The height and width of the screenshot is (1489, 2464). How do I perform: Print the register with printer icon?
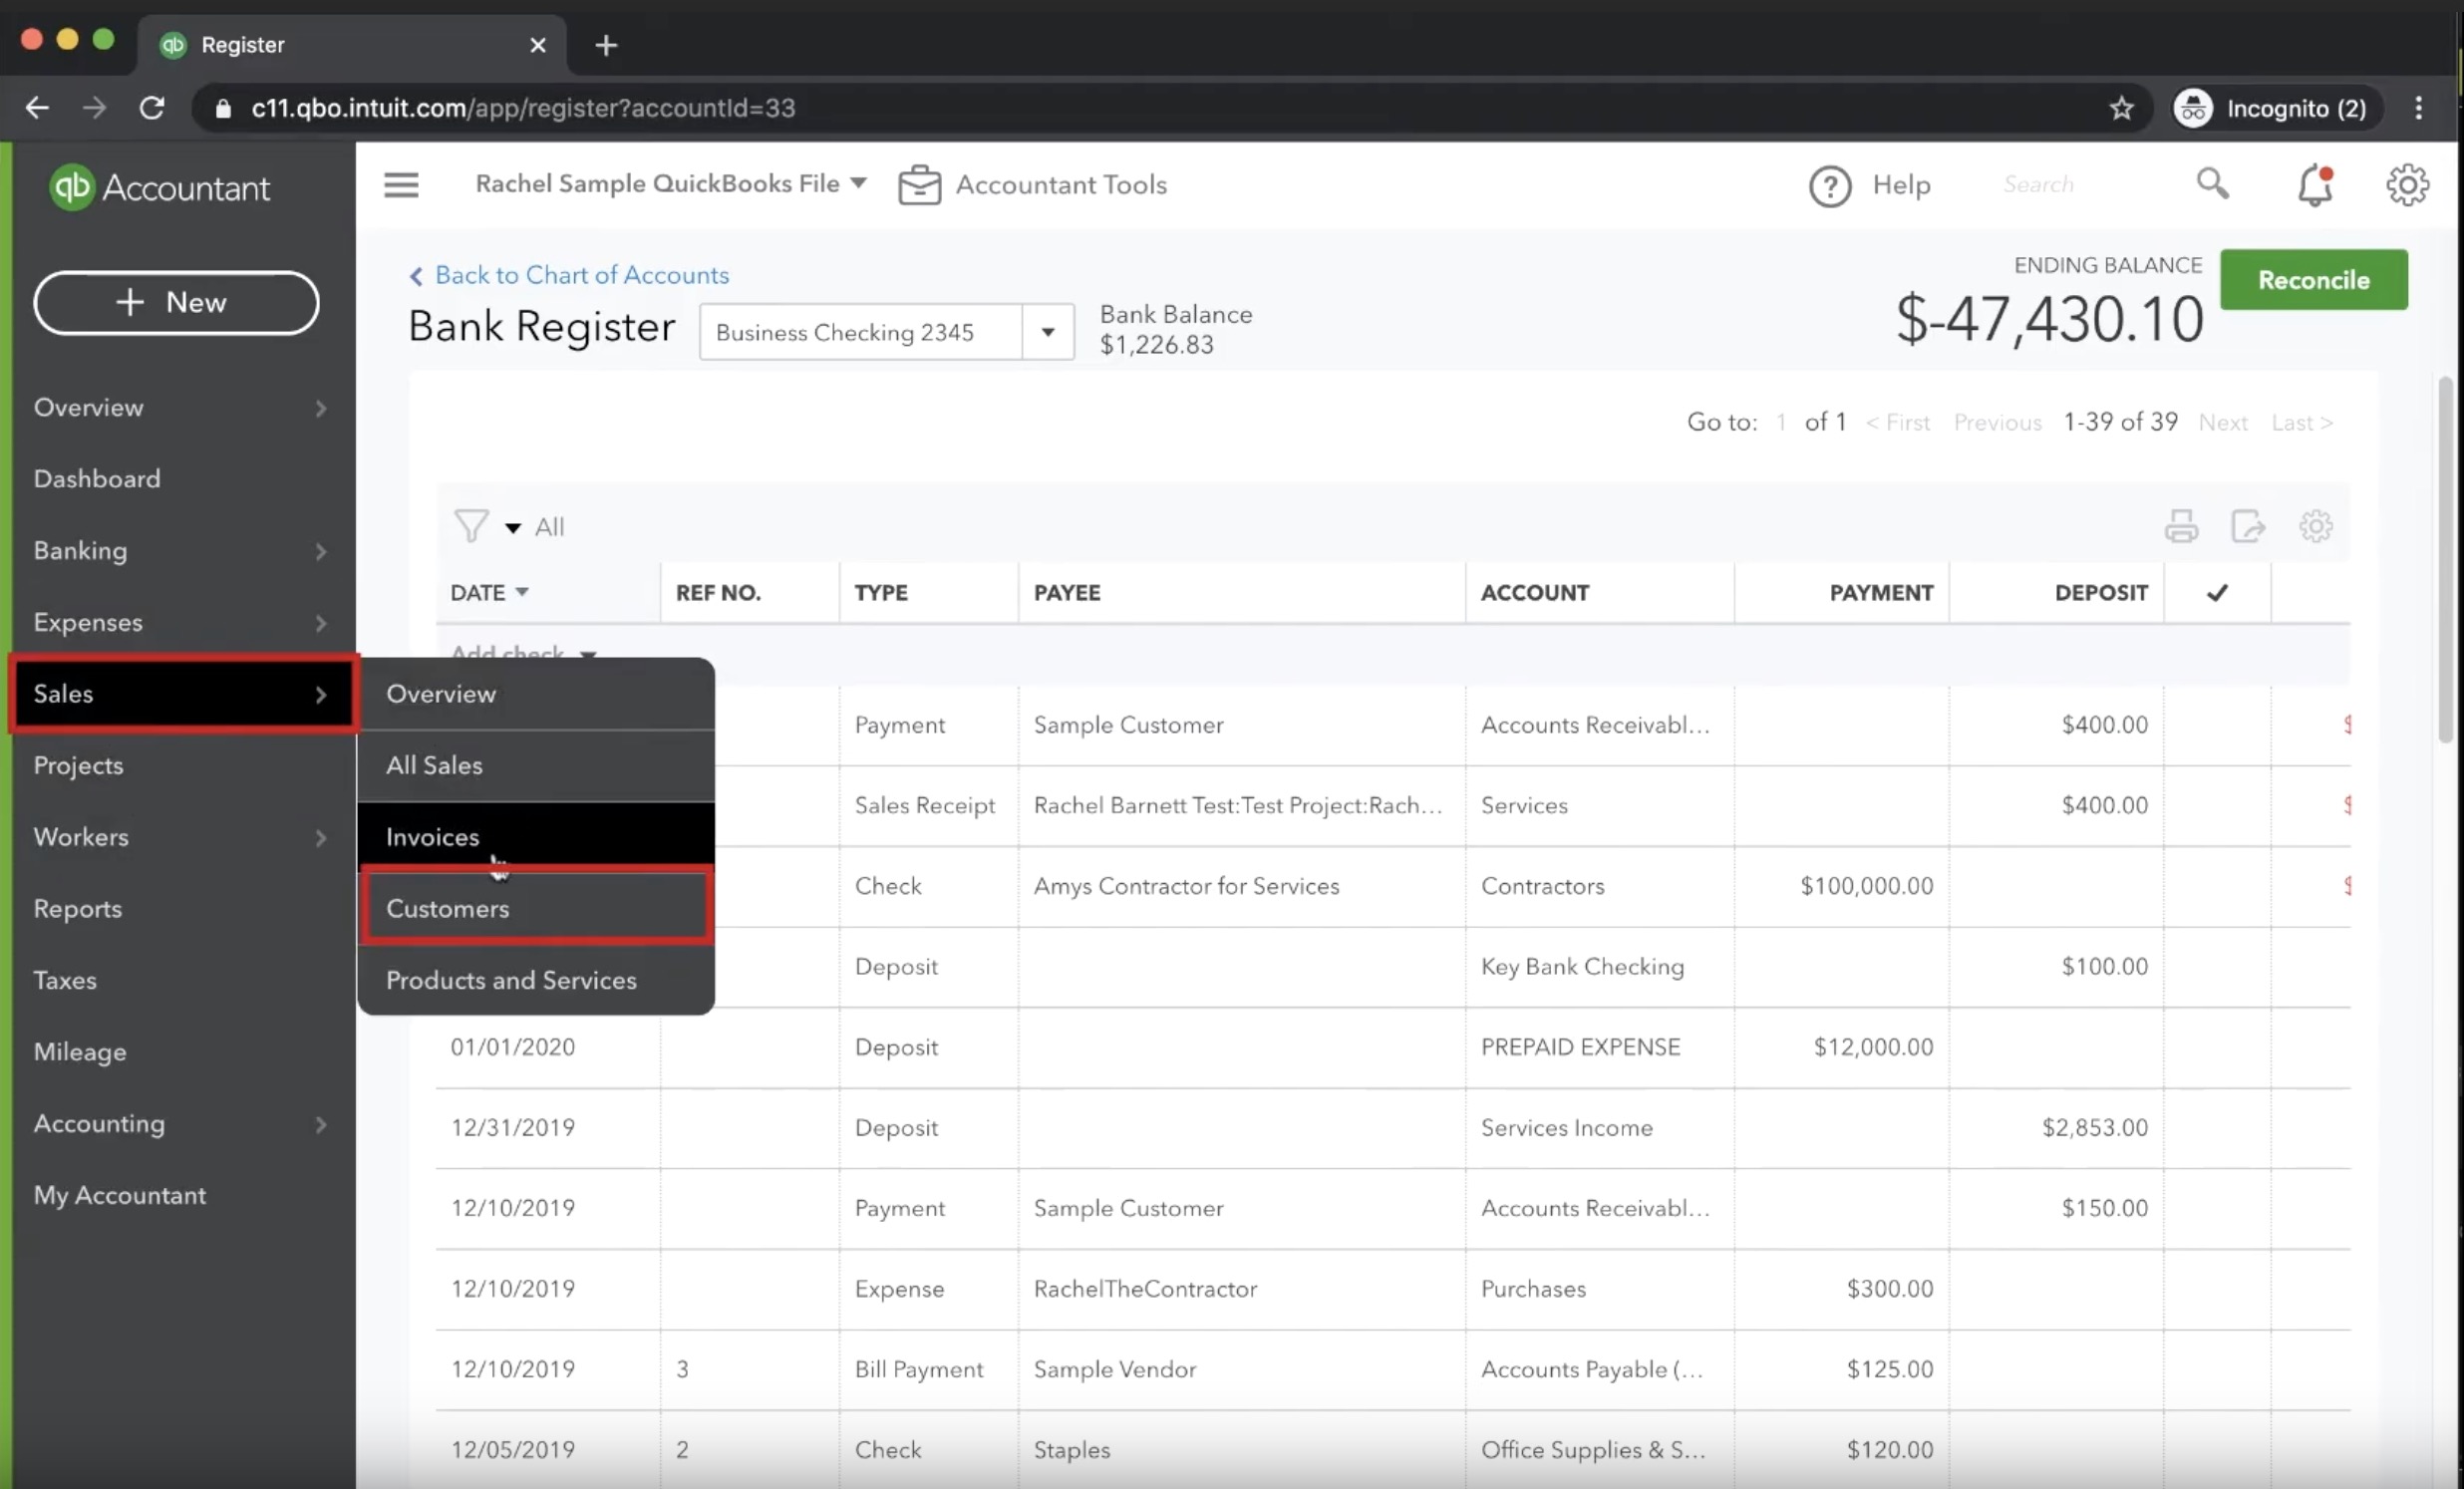tap(2181, 526)
